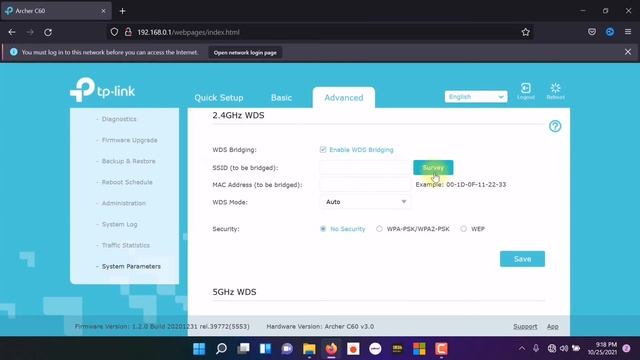Open Reboot Schedule in the sidebar

click(x=127, y=182)
